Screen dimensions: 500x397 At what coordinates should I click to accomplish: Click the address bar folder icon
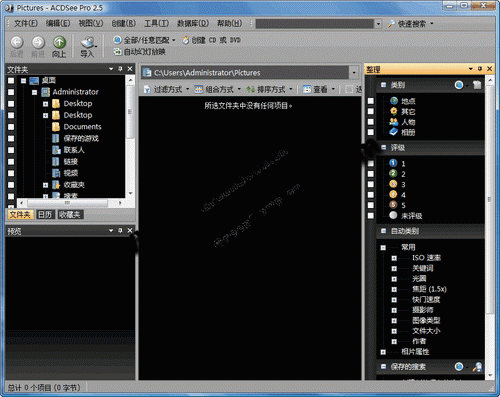pos(147,73)
